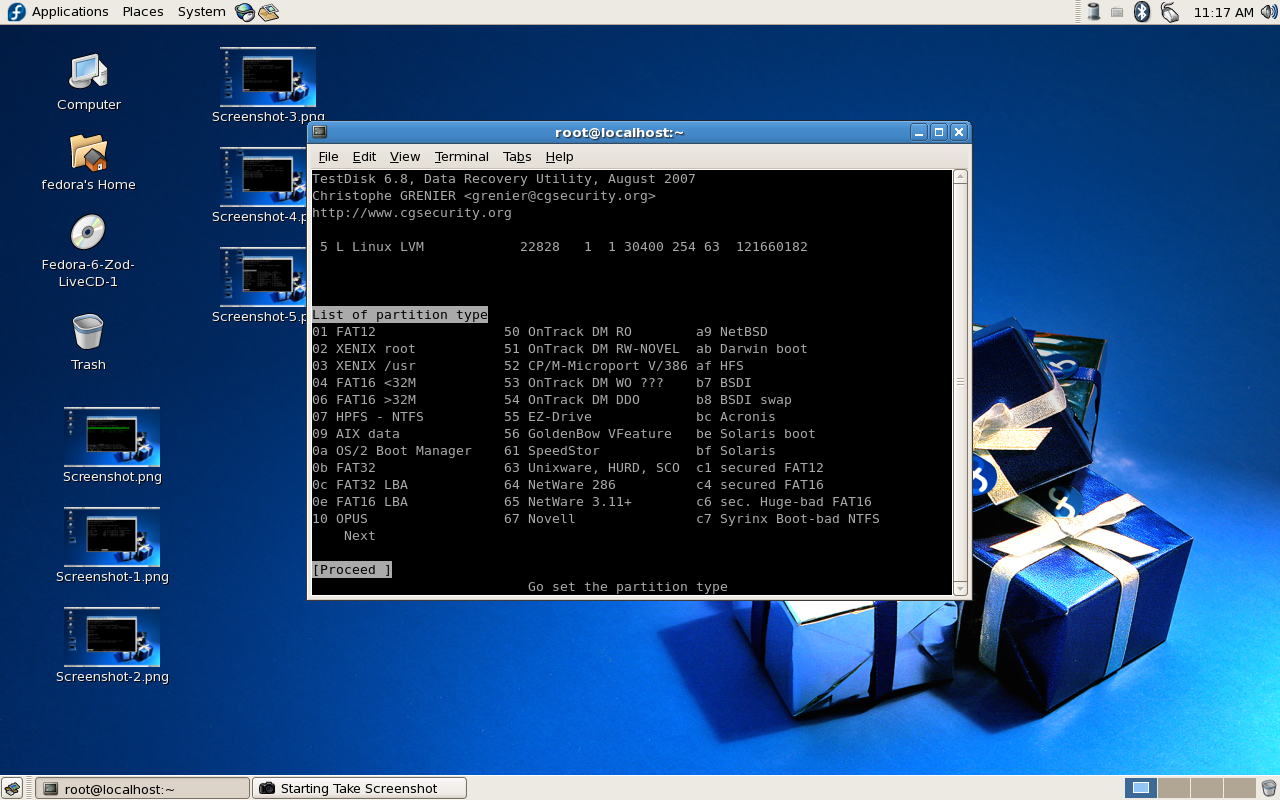Click the http://www.cgsecurity.org URL text

(x=412, y=212)
